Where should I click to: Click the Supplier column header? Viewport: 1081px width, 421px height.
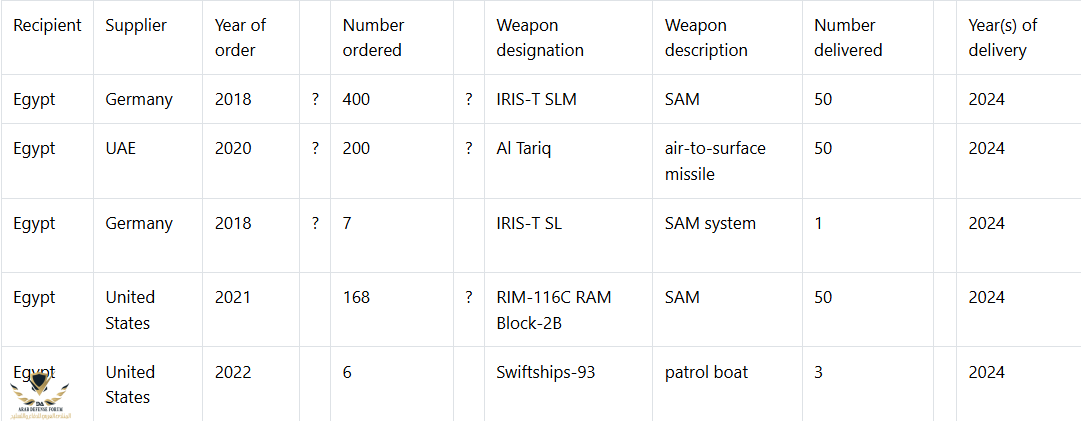click(x=136, y=25)
